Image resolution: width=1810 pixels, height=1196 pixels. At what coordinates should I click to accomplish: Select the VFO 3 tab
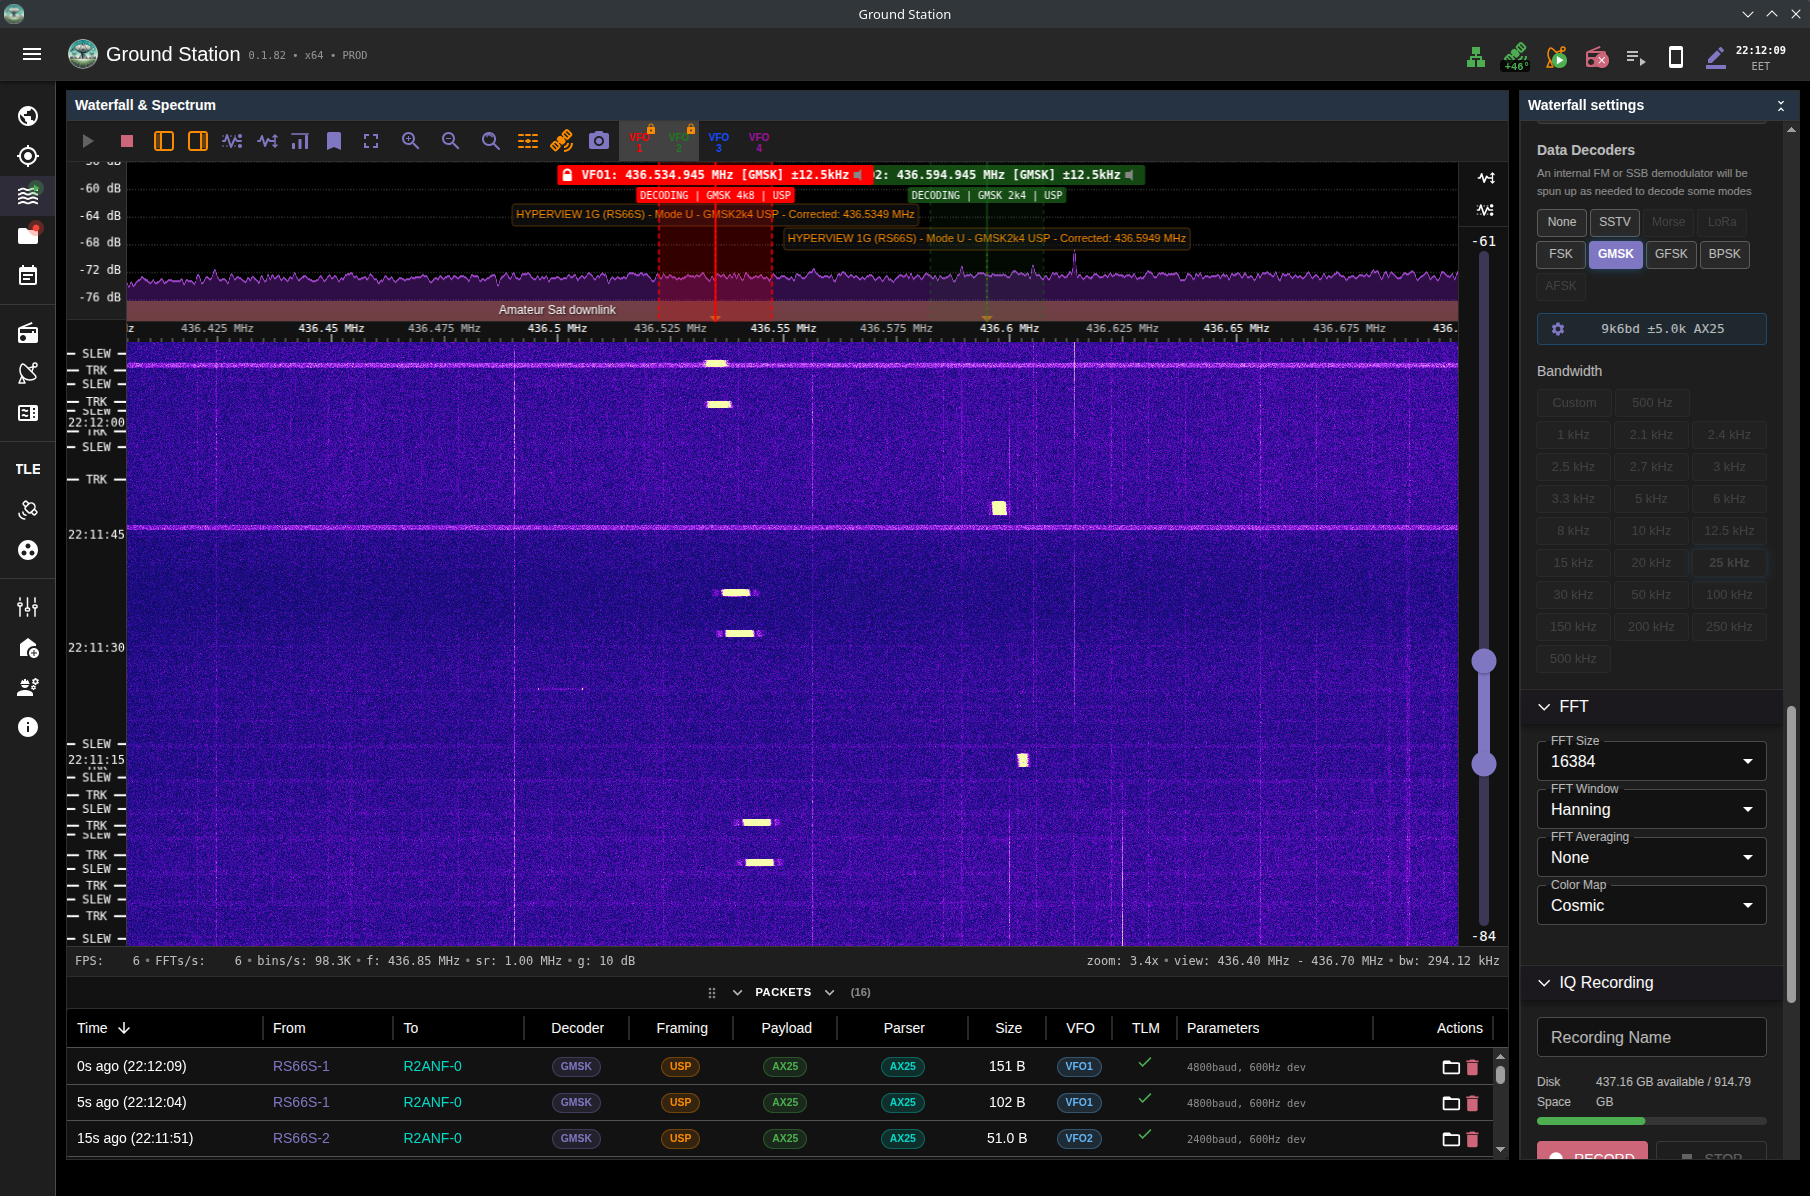coord(718,141)
